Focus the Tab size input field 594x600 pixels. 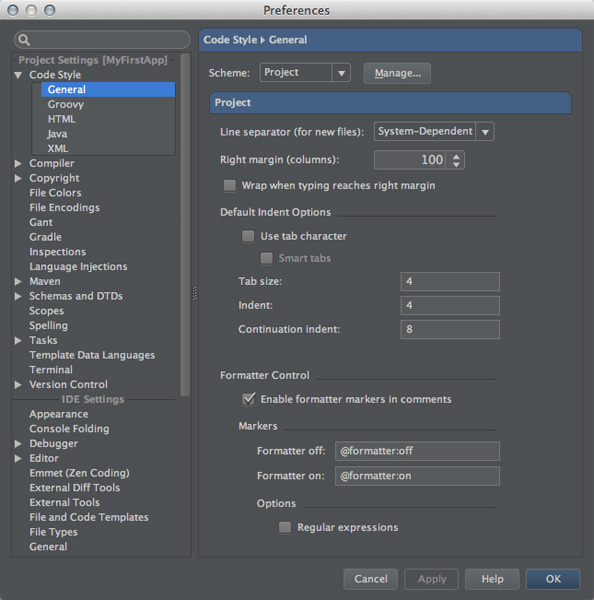tap(450, 282)
